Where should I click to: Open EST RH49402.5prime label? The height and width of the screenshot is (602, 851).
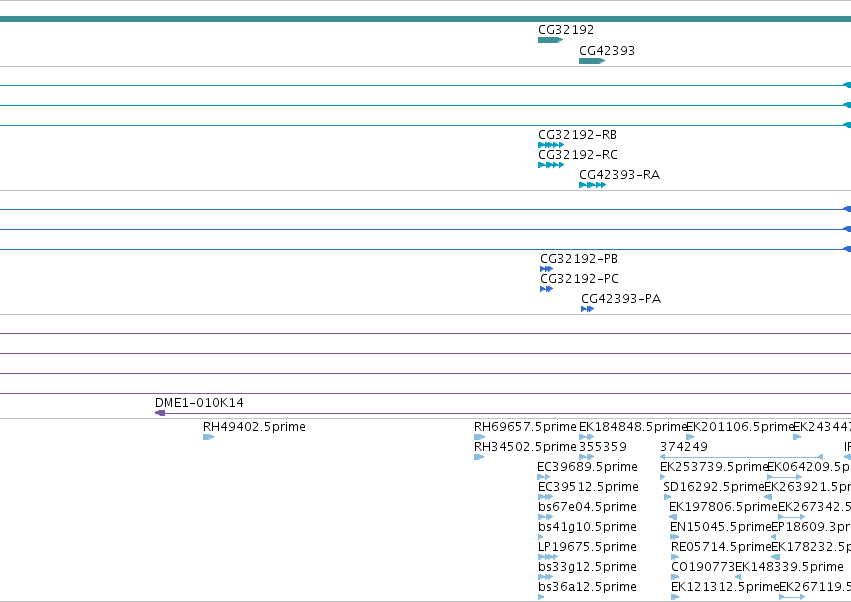(x=254, y=427)
